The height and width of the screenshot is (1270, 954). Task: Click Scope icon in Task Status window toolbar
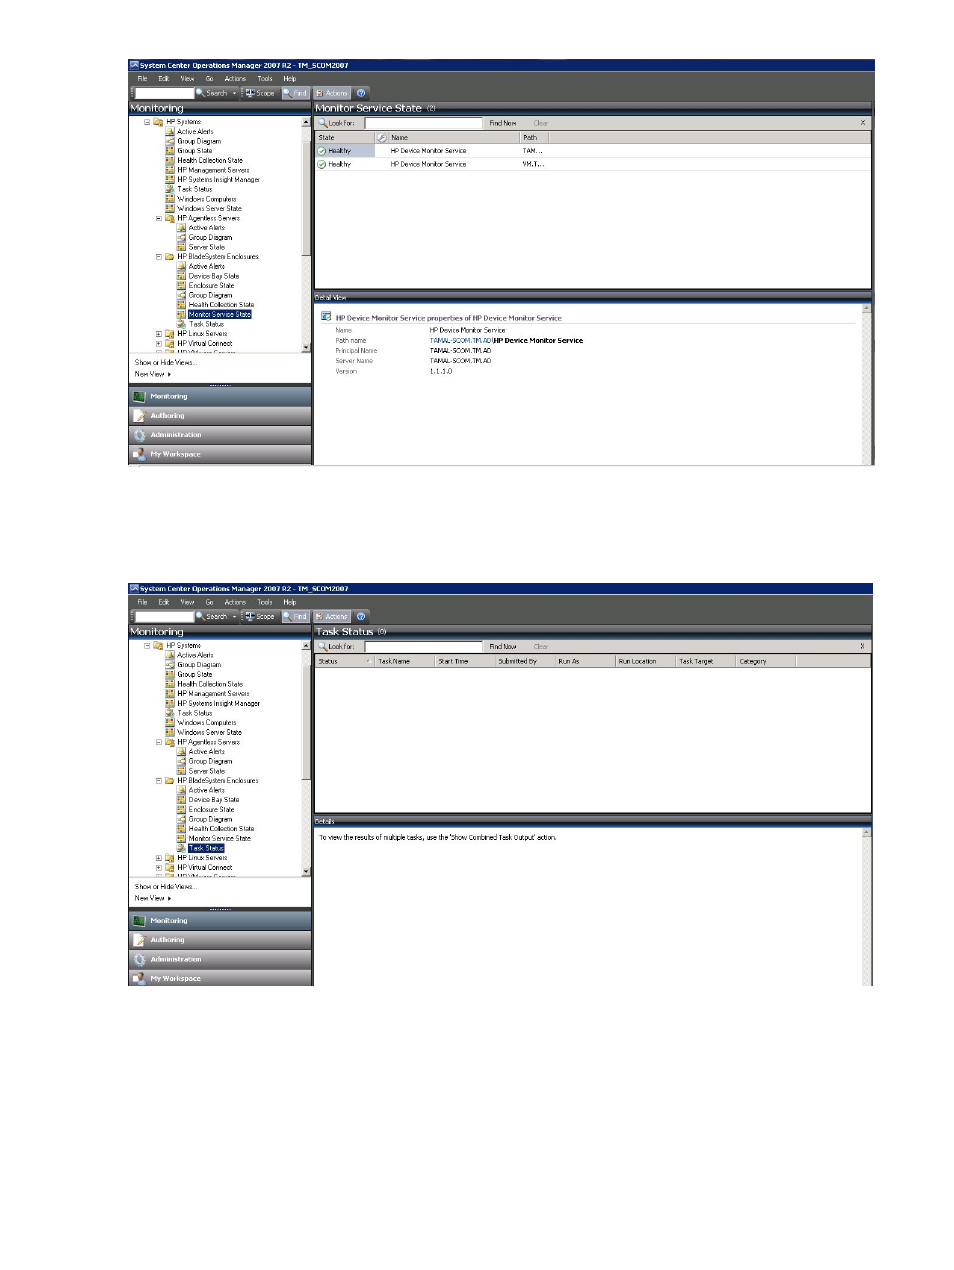tap(260, 616)
